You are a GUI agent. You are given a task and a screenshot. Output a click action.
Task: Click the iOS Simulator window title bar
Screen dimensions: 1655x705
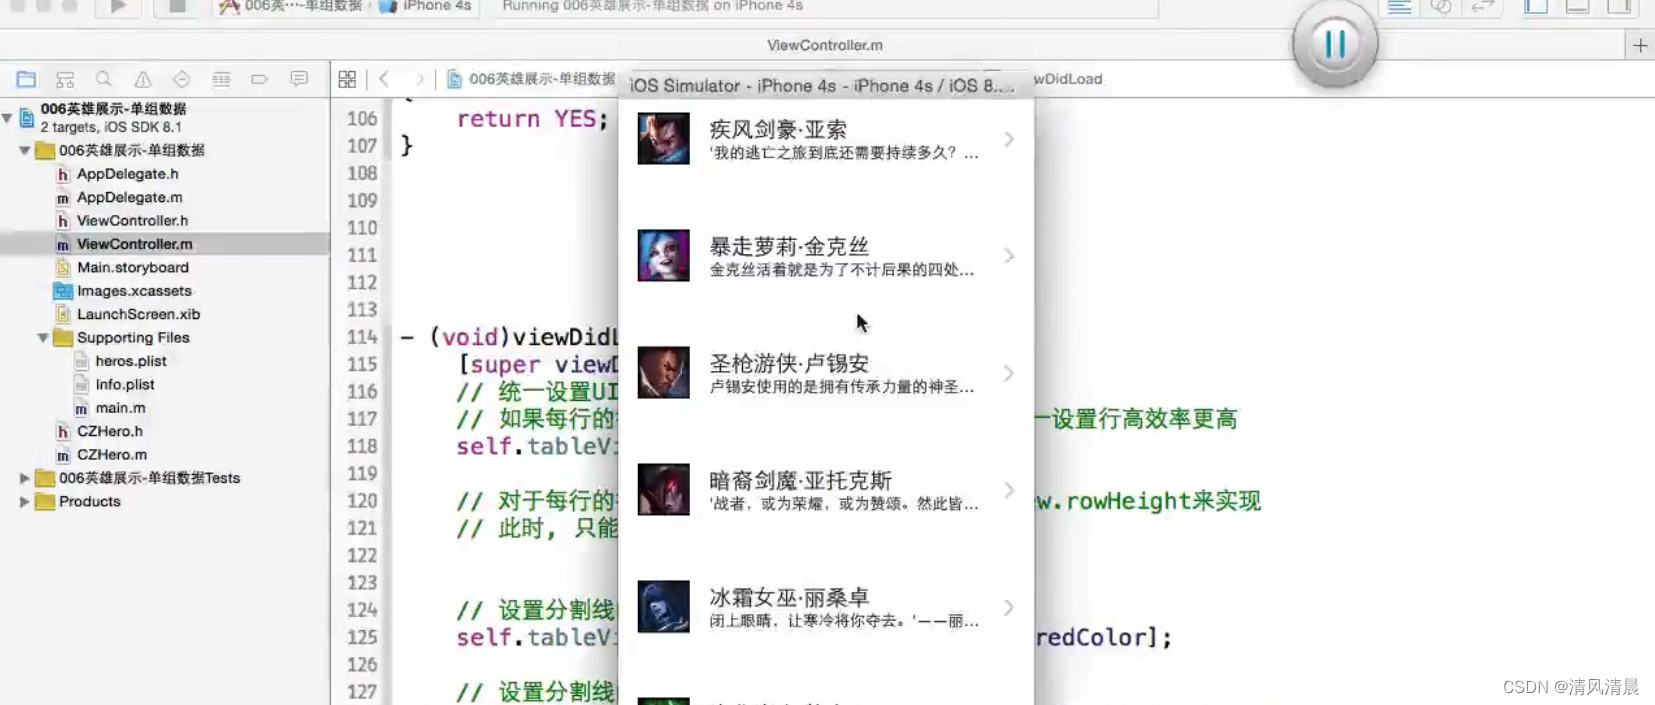coord(826,85)
